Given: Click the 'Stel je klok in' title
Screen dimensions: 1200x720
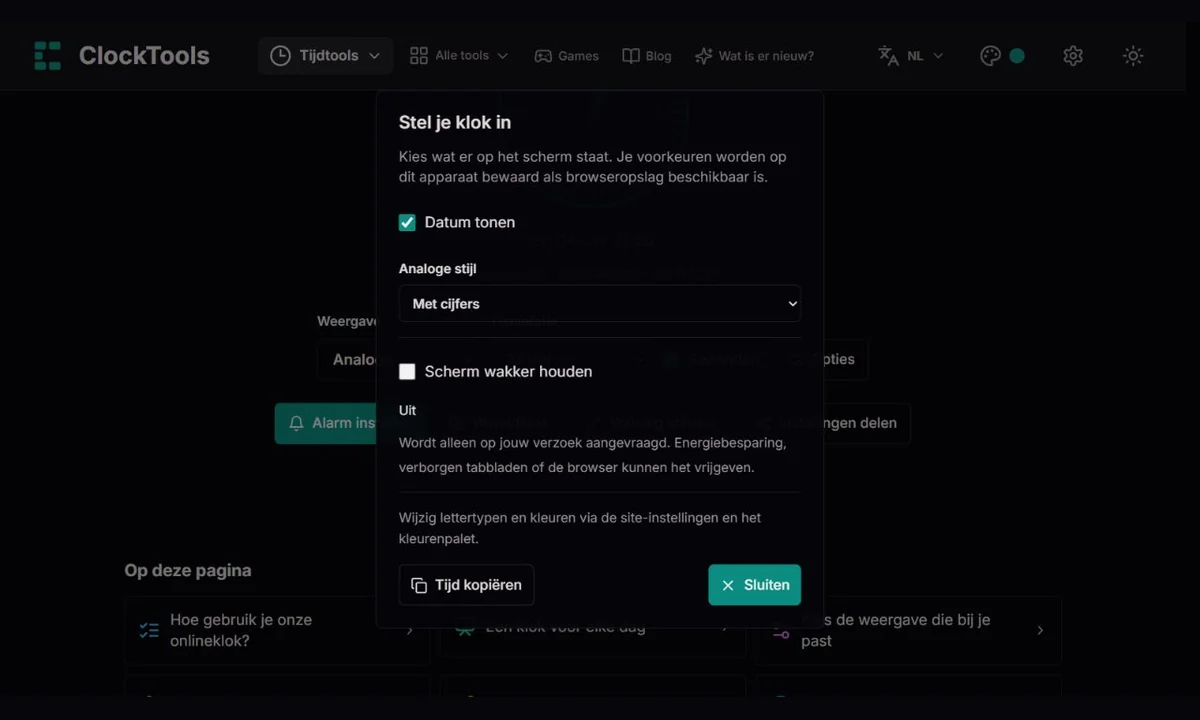Looking at the screenshot, I should (455, 122).
